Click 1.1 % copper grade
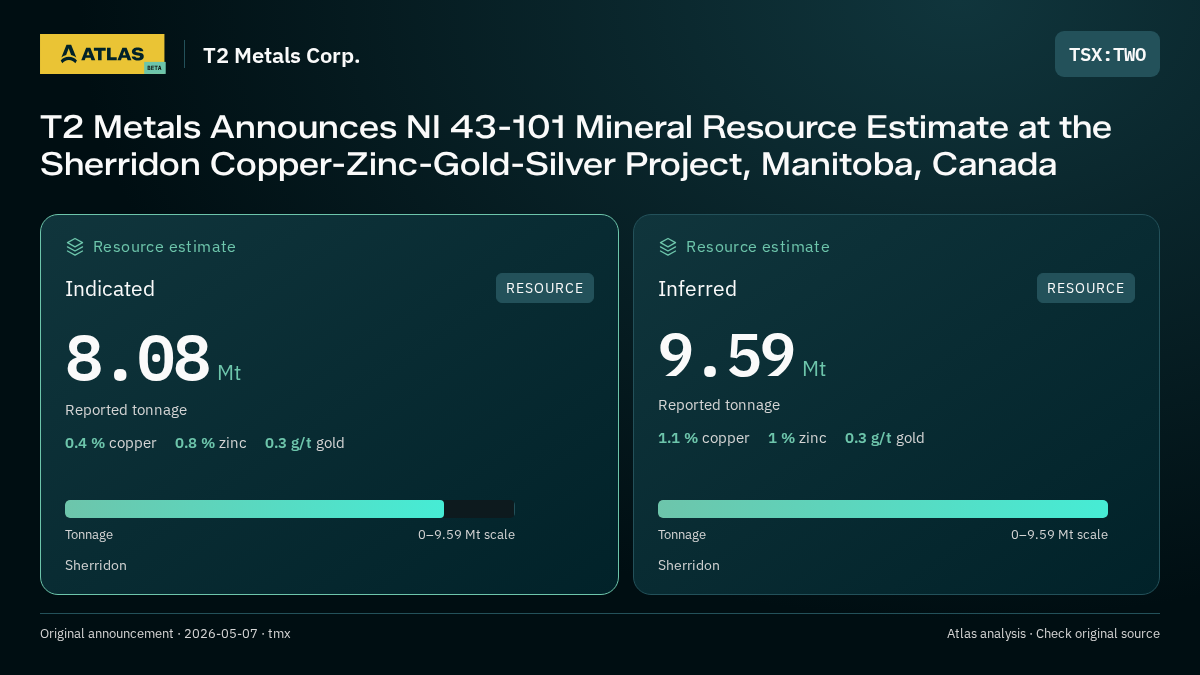 (x=704, y=438)
